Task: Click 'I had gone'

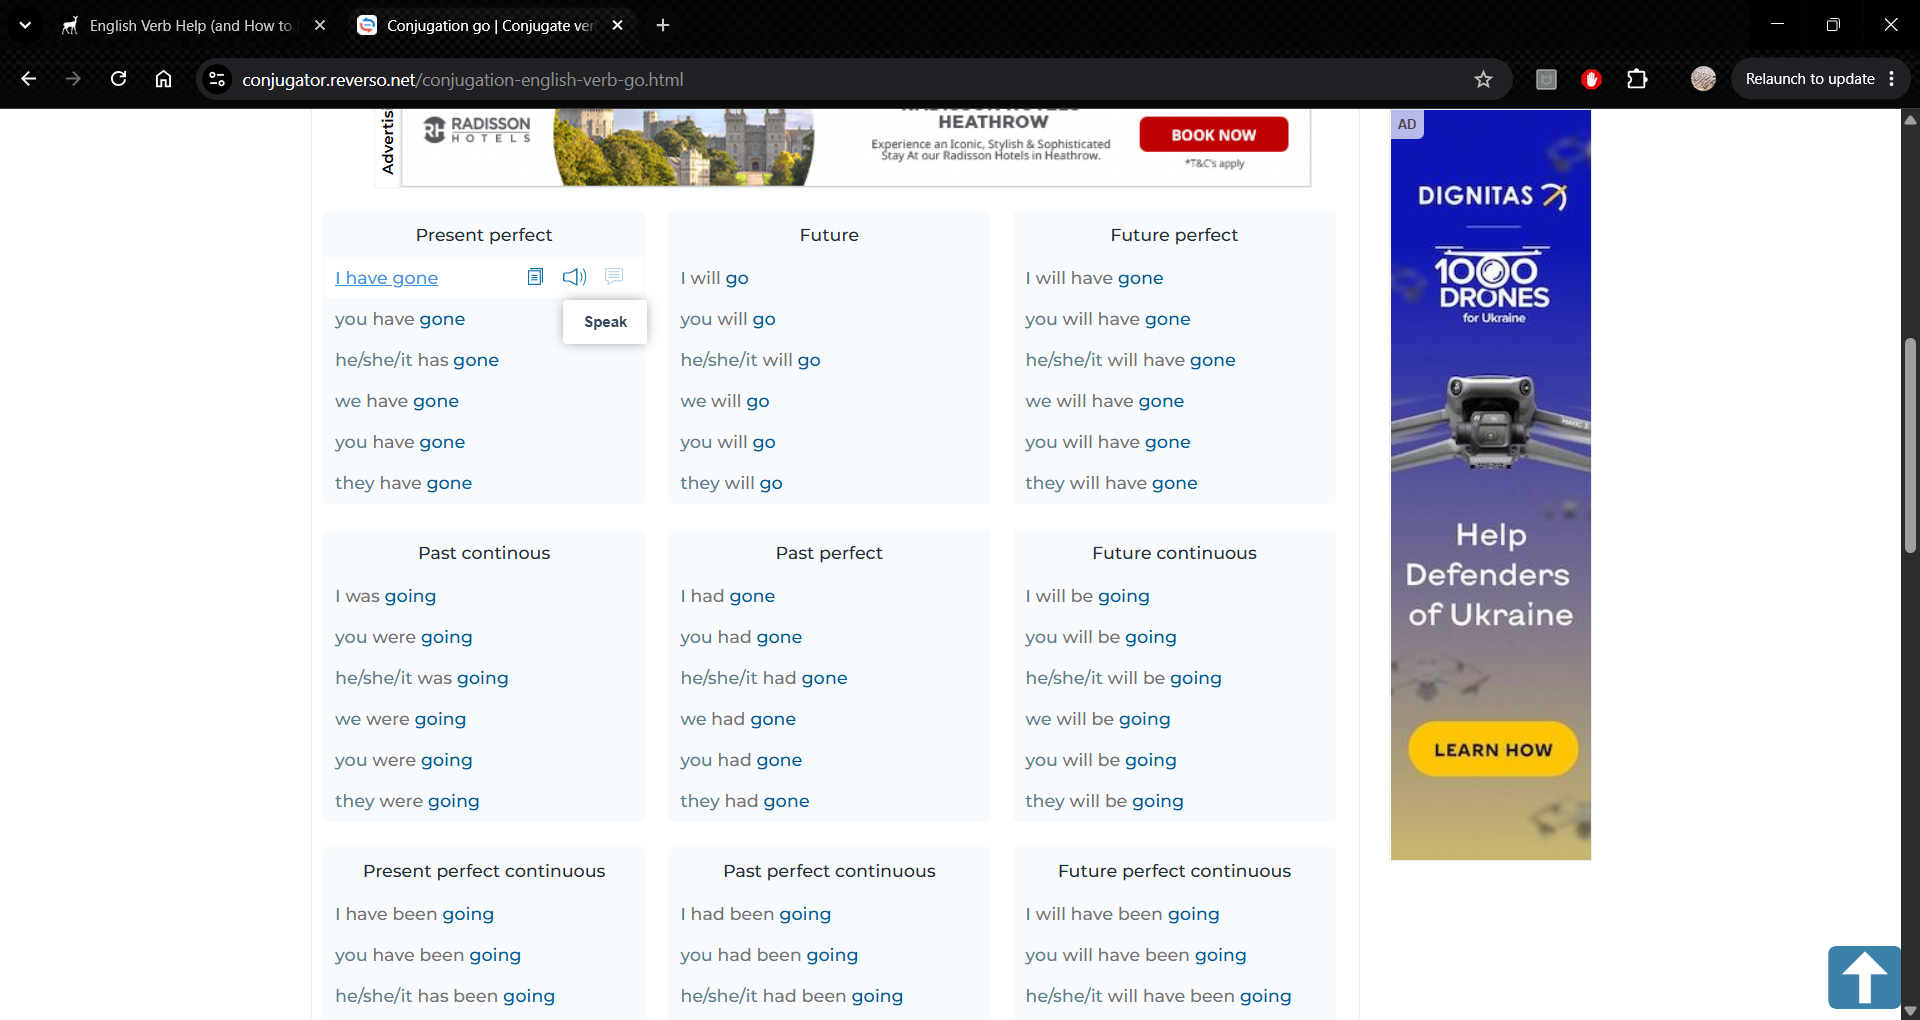Action: (727, 596)
